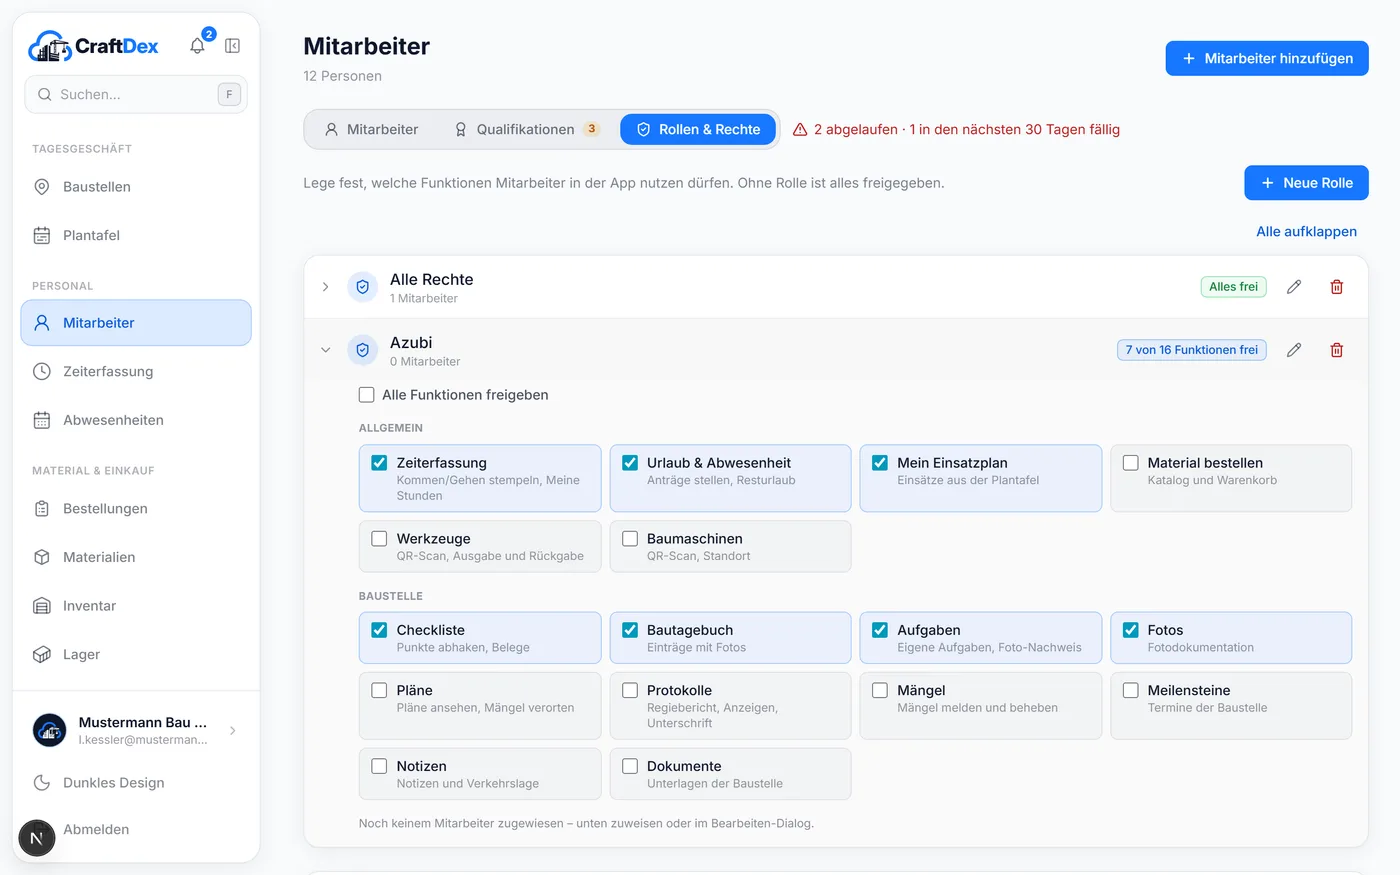Click the Alle aufklappen link

click(x=1306, y=232)
